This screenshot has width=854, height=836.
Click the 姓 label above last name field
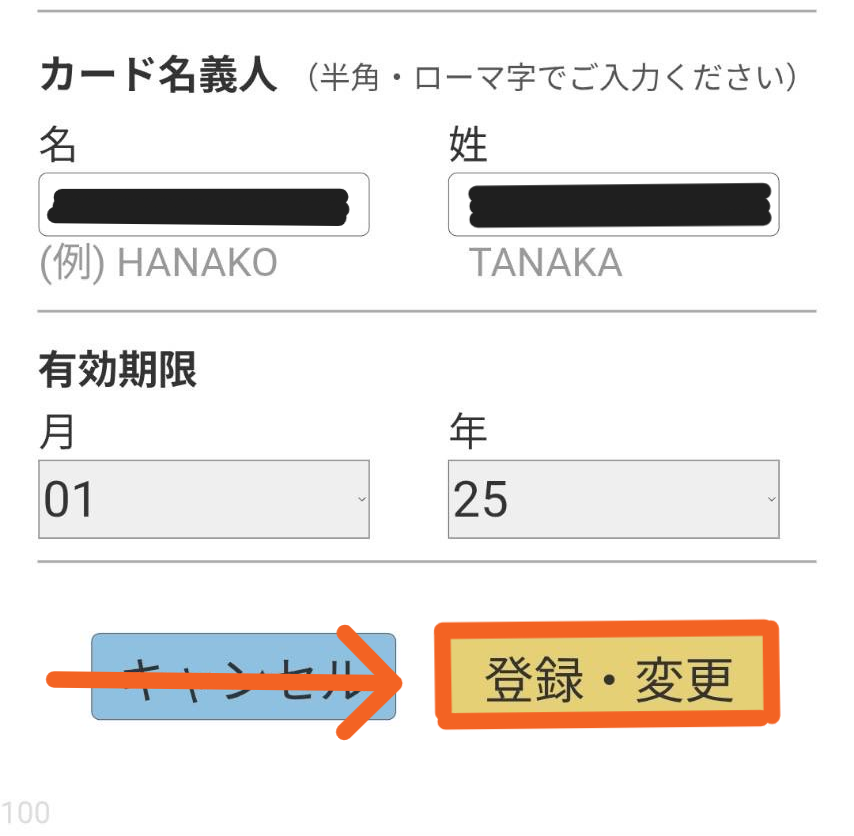click(x=468, y=146)
